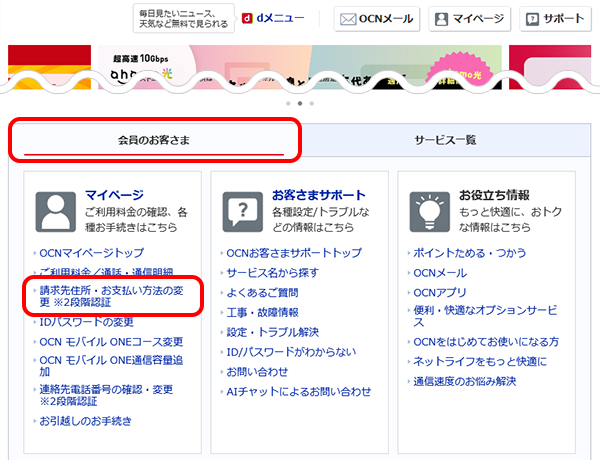The height and width of the screenshot is (460, 600).
Task: Open OCNメール link in お役立ち情報 list
Action: tap(440, 273)
